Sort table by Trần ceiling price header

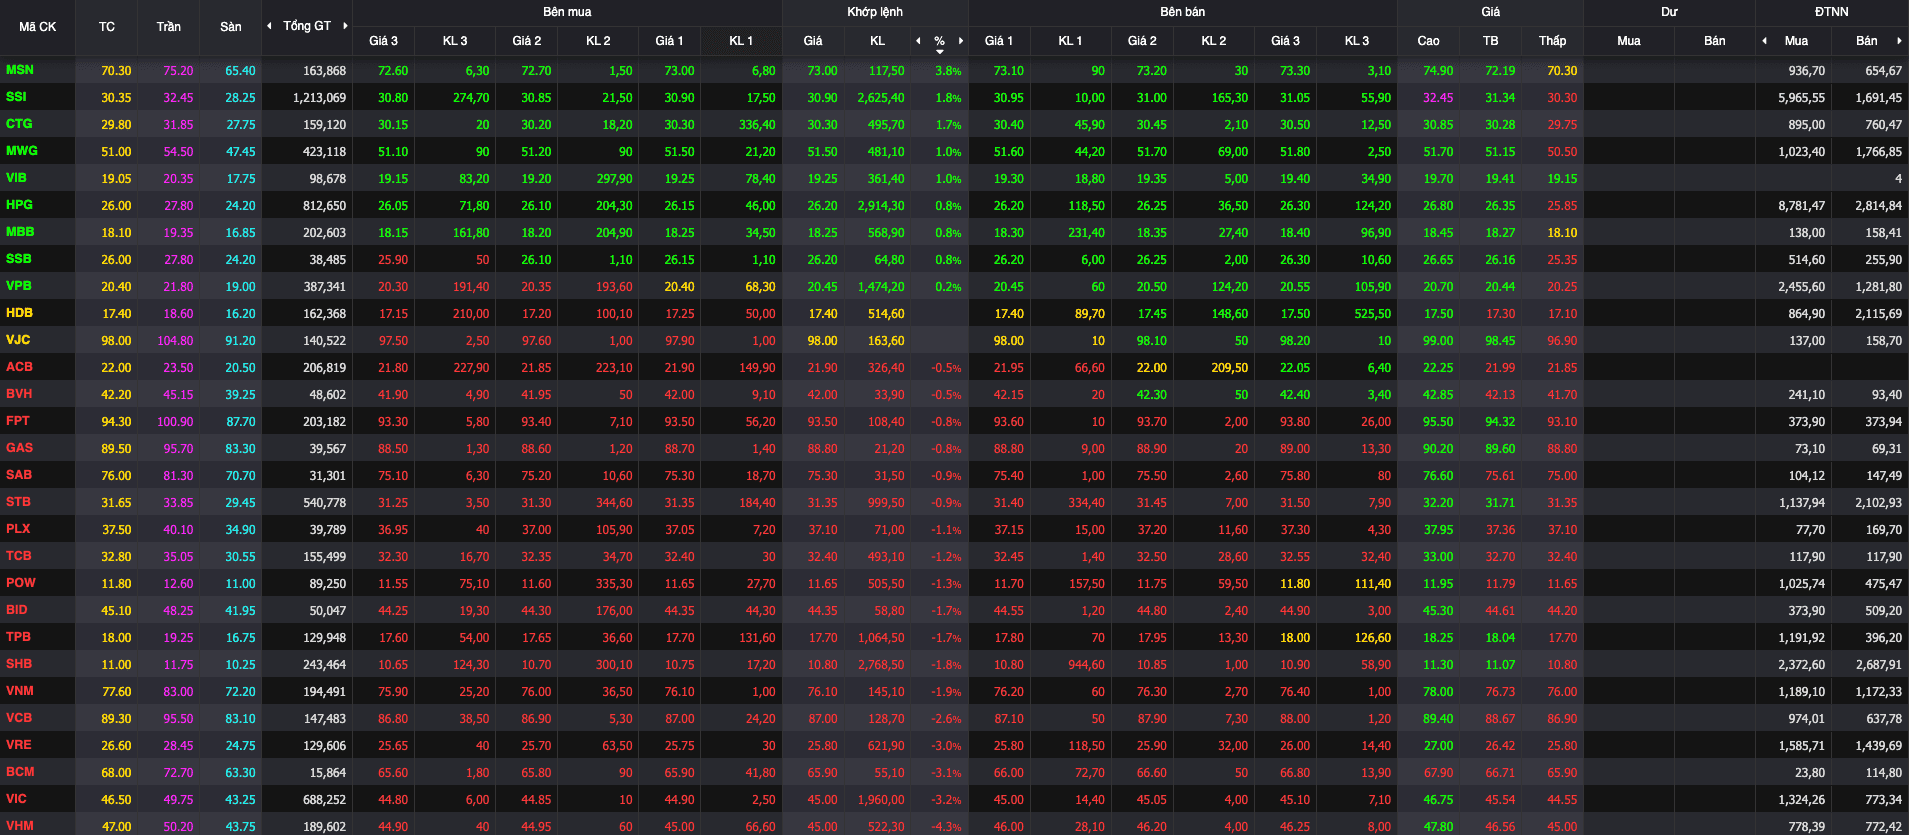click(x=169, y=27)
